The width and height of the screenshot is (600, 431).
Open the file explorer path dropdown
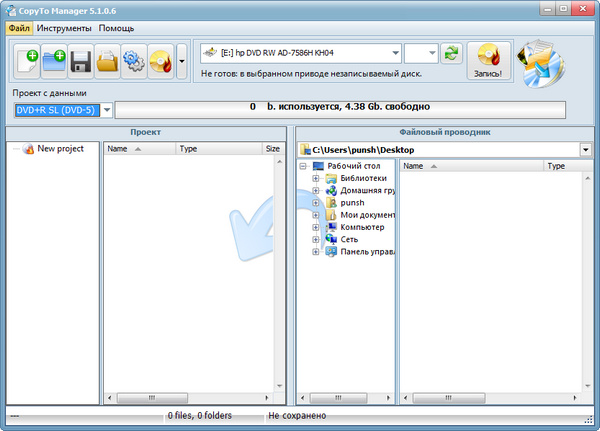(585, 149)
